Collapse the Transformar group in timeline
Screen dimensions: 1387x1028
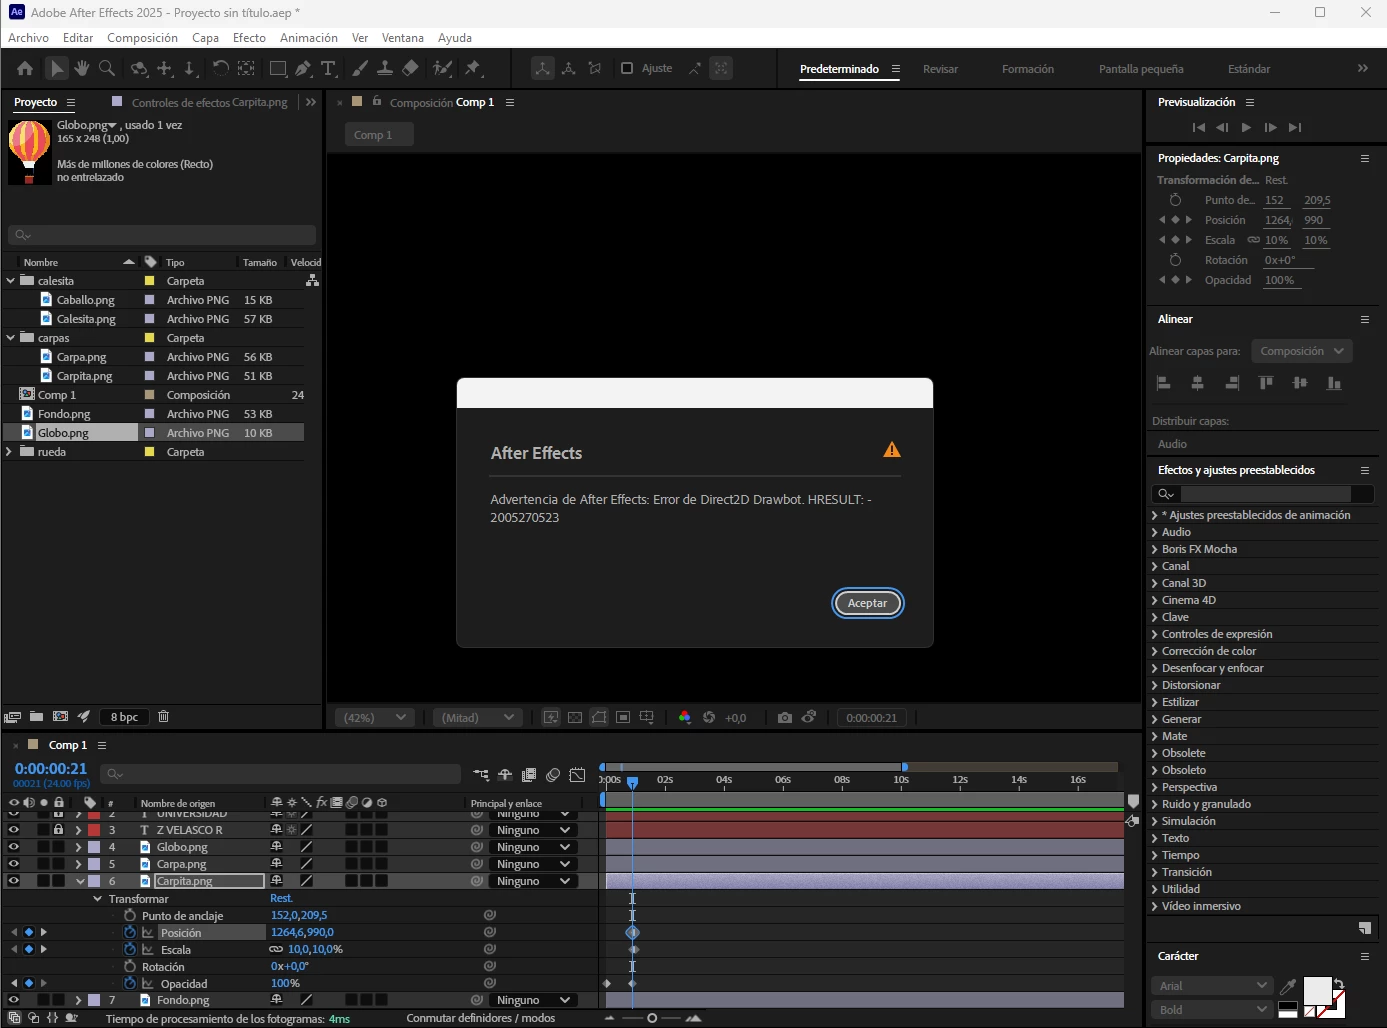coord(98,899)
